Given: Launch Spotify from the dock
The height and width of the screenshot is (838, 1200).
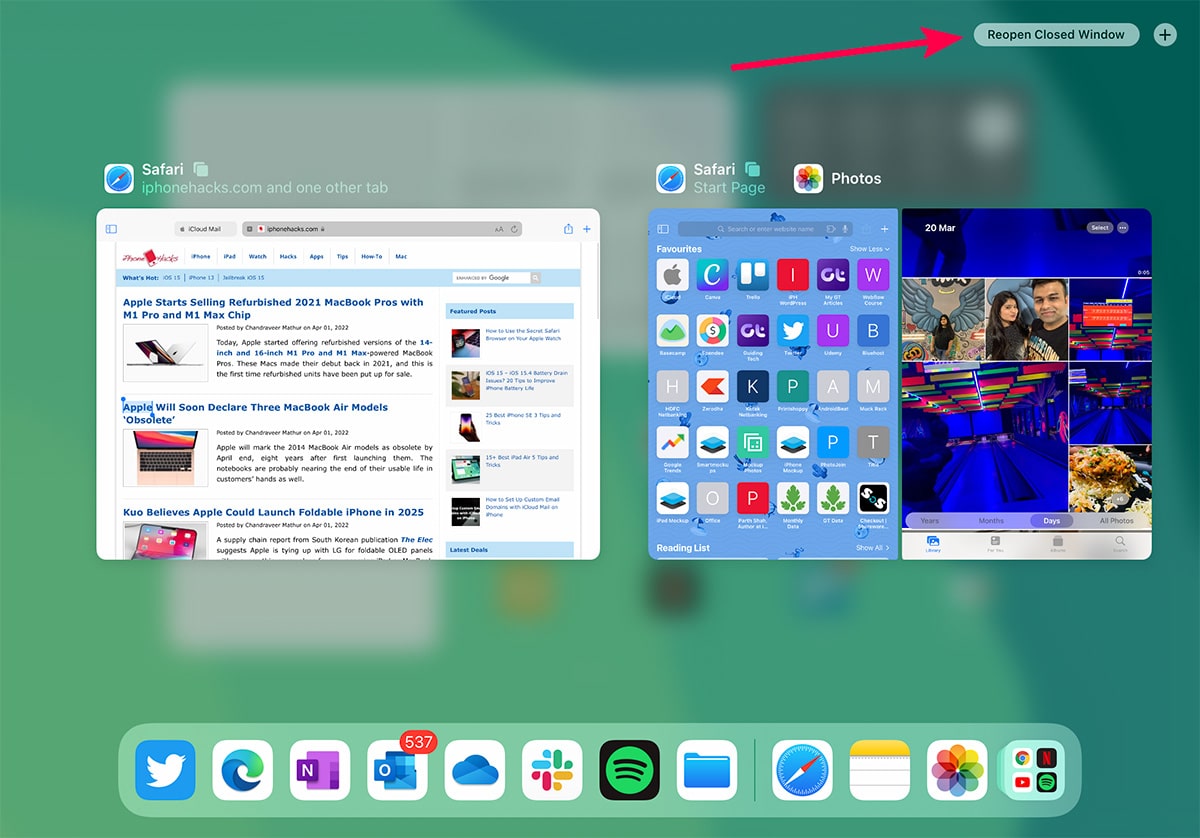Looking at the screenshot, I should click(629, 770).
